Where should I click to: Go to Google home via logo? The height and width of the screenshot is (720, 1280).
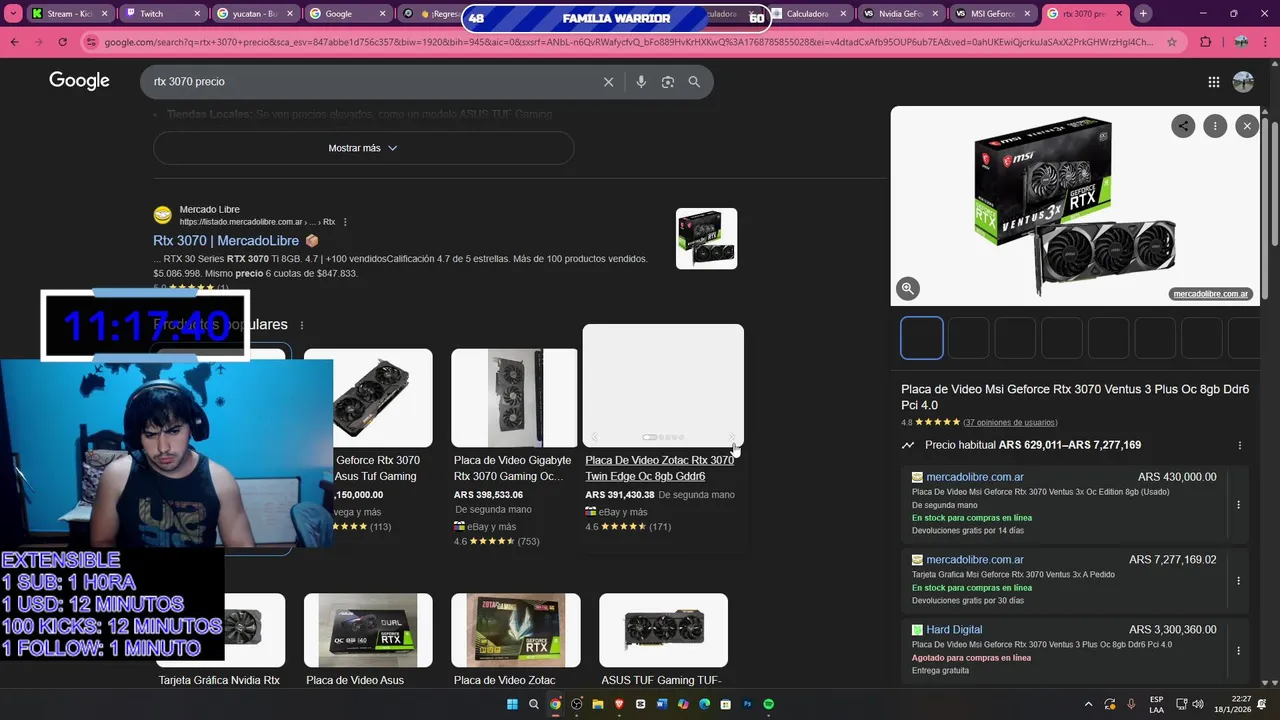click(x=79, y=82)
